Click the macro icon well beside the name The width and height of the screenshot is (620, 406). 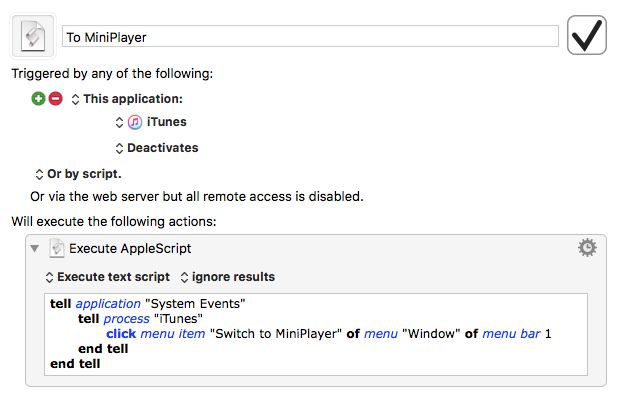tap(31, 36)
